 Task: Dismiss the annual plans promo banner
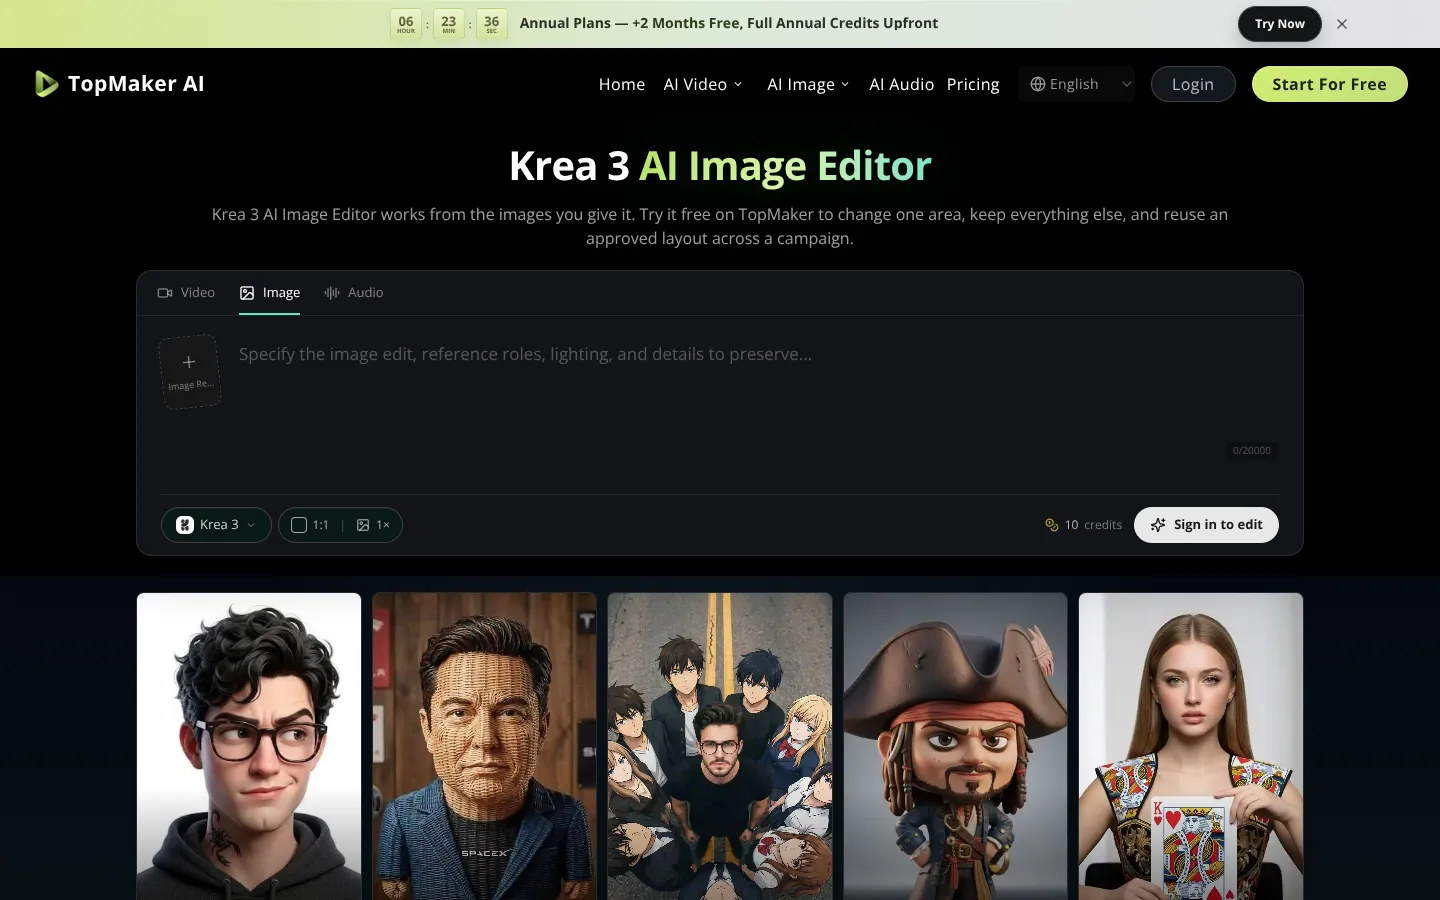pyautogui.click(x=1342, y=24)
